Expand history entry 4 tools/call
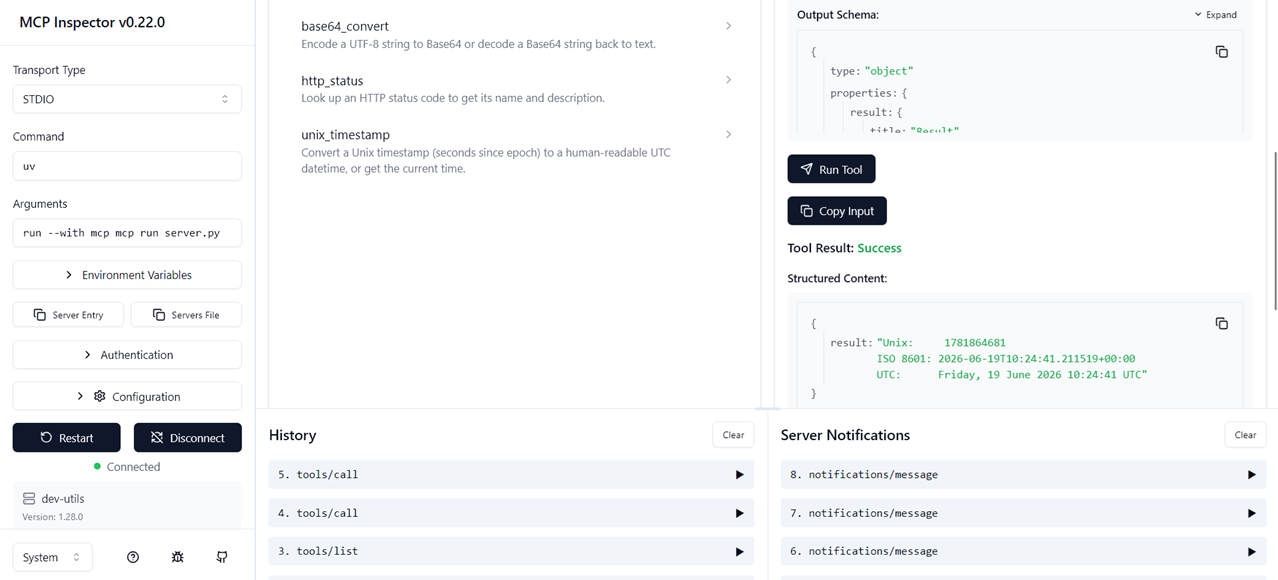This screenshot has width=1278, height=580. coord(511,513)
